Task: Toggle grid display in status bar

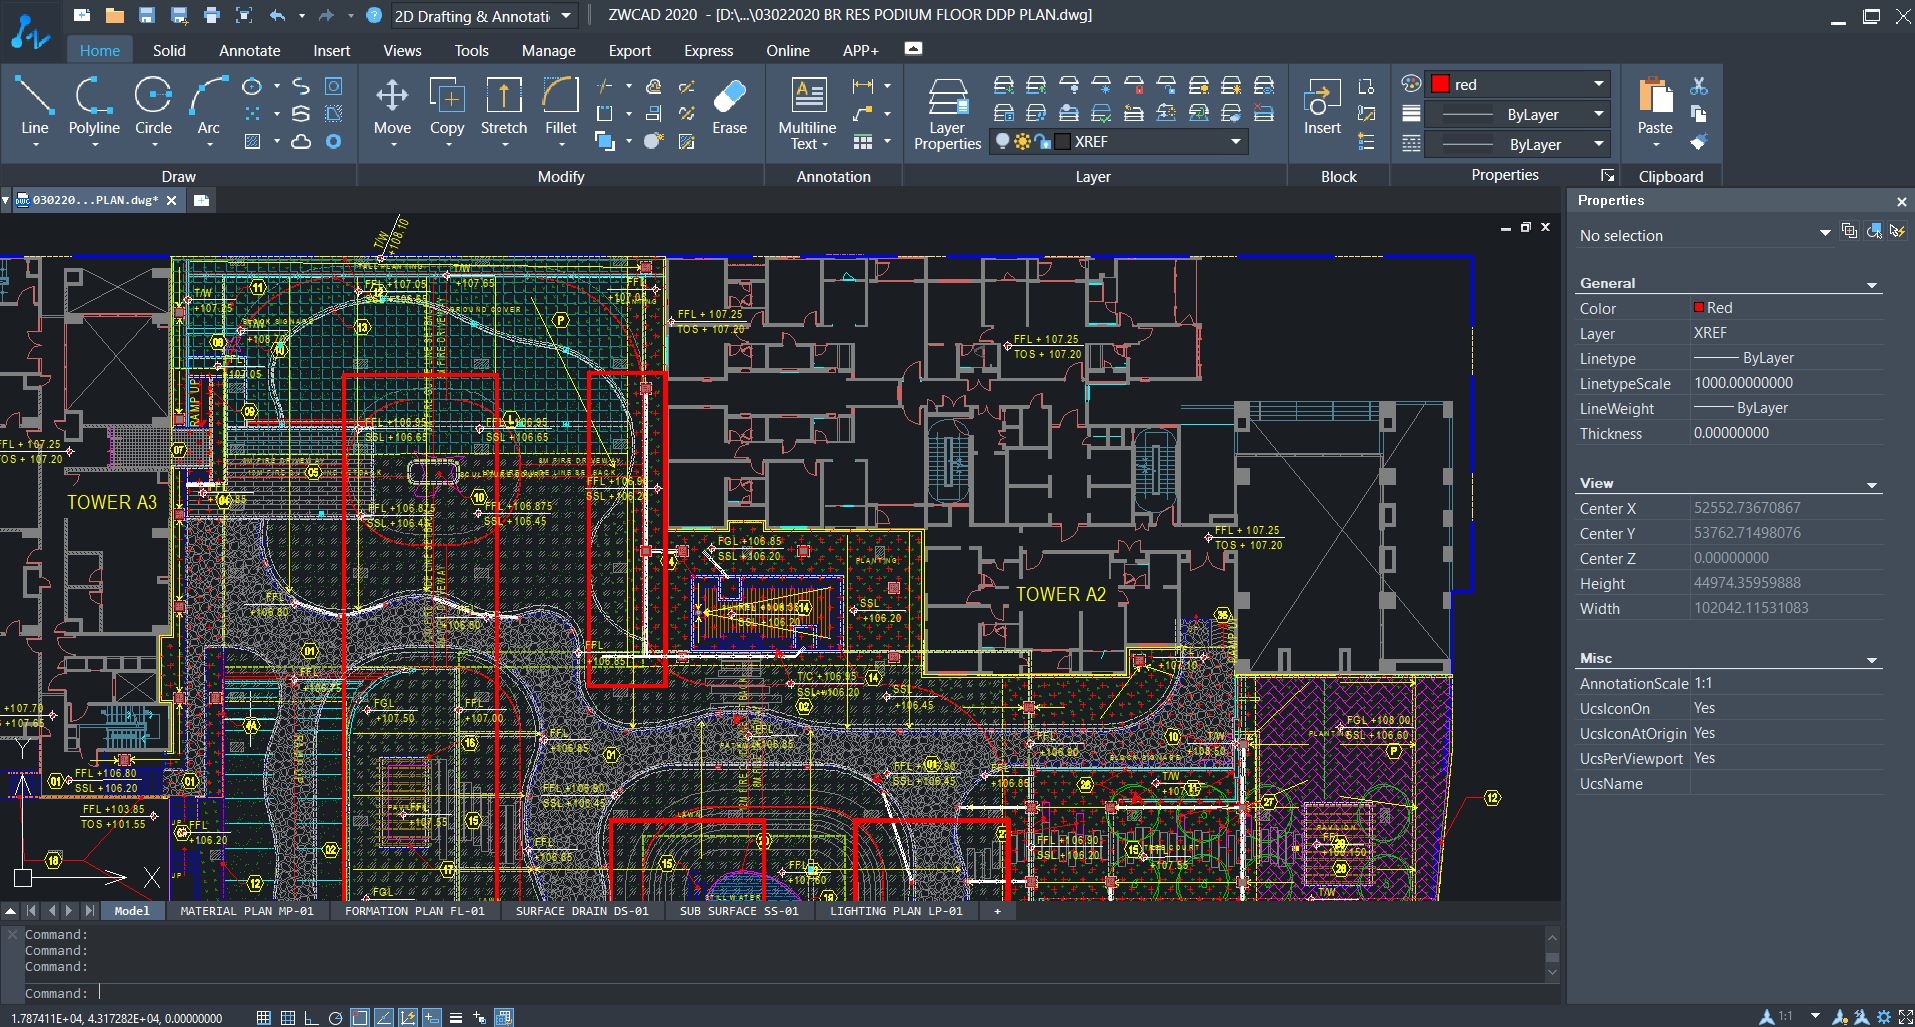Action: coord(288,1018)
